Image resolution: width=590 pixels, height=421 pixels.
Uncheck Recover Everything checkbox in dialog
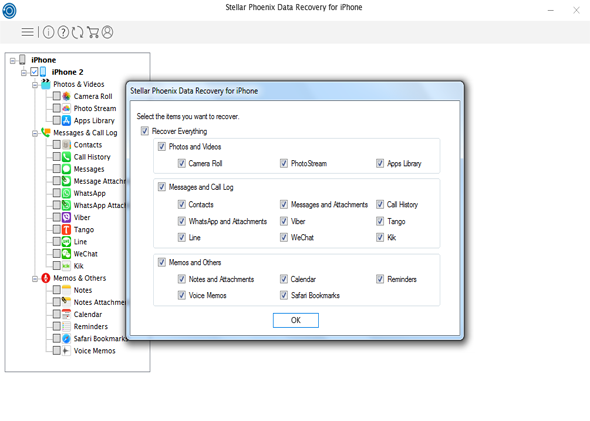pyautogui.click(x=144, y=131)
